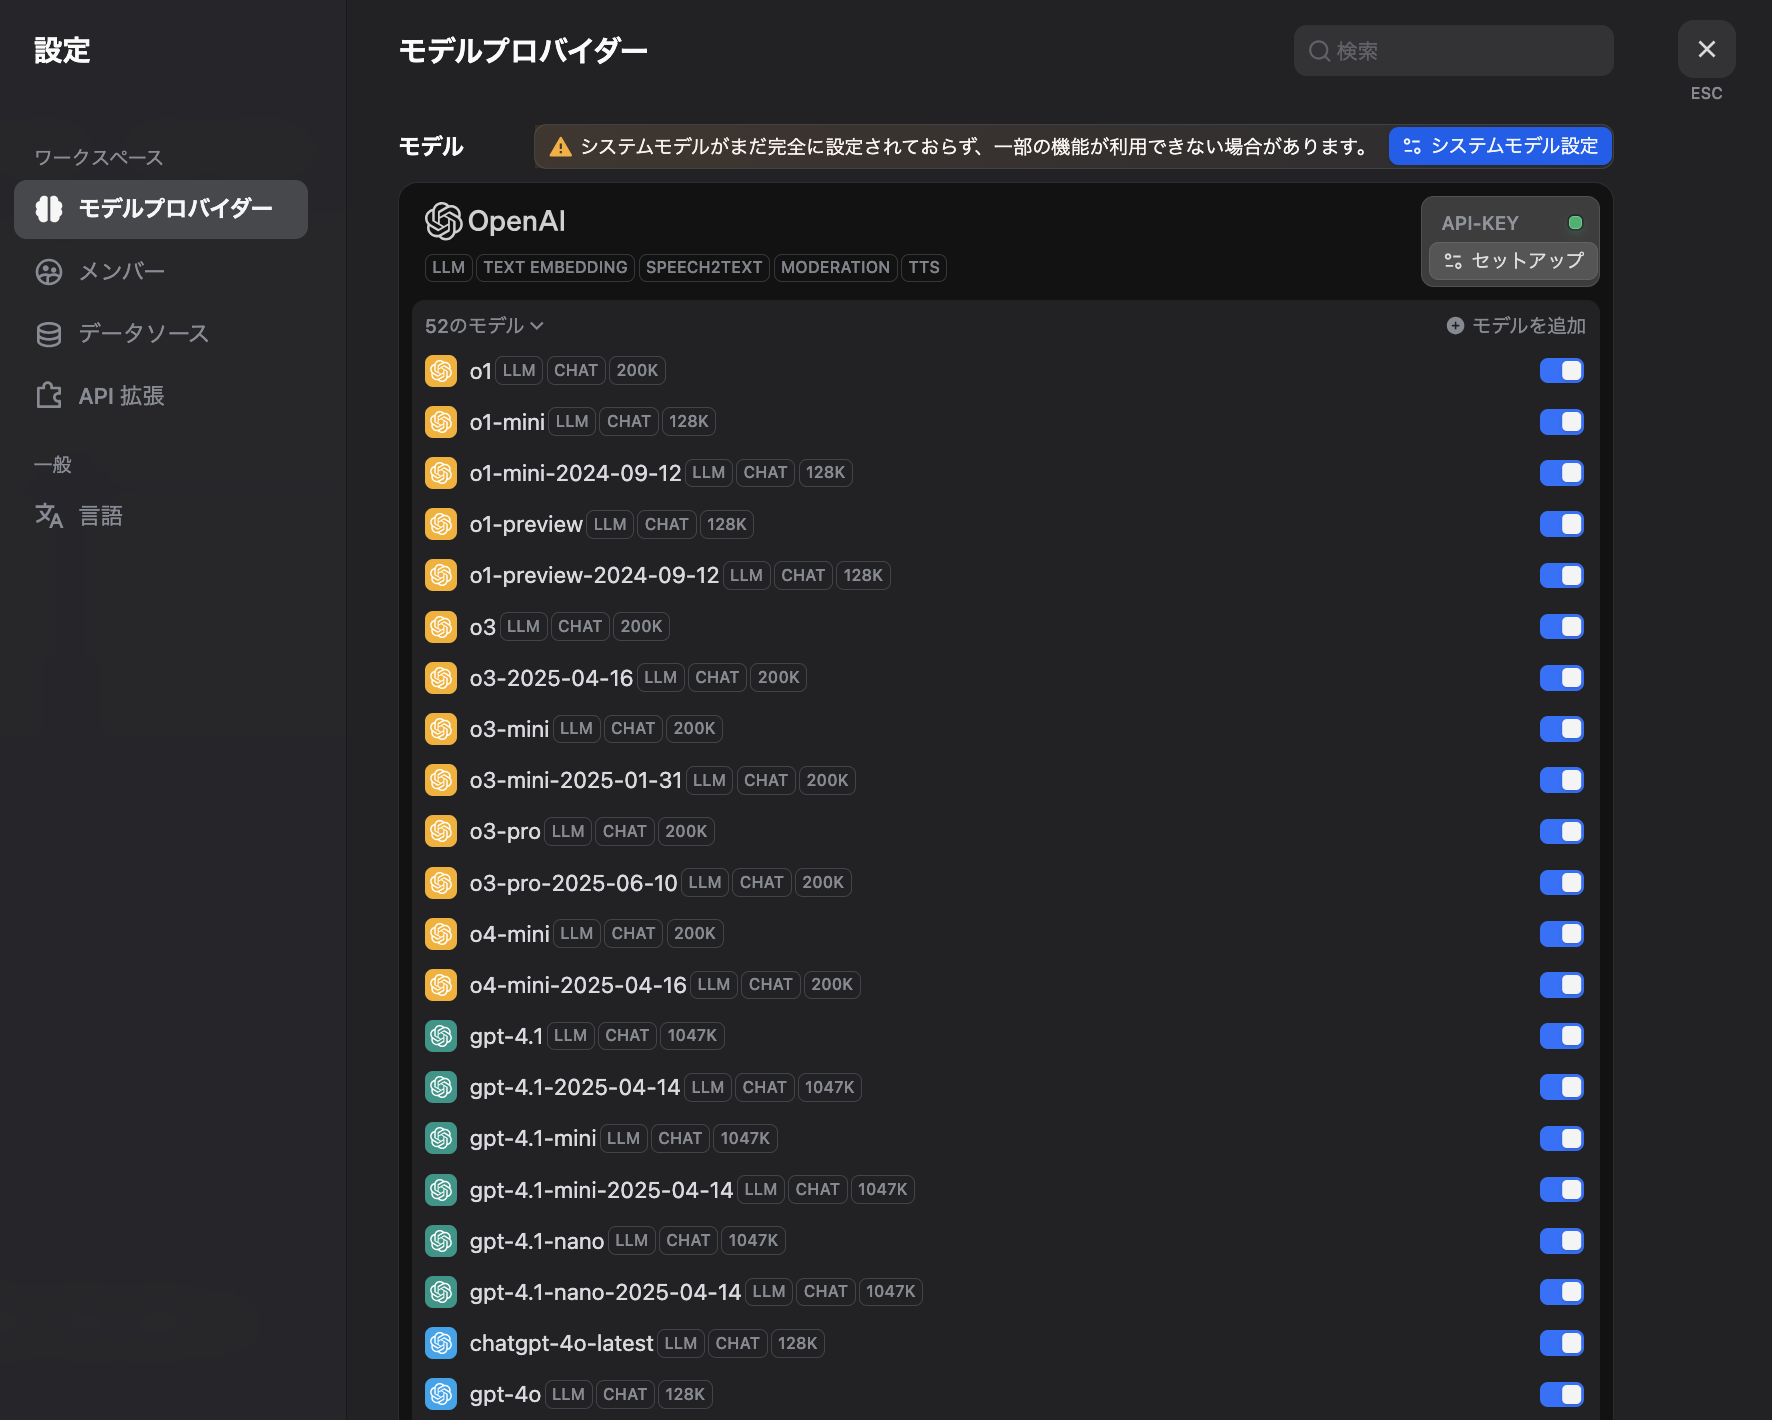1772x1420 pixels.
Task: Disable the gpt-4.1-nano-2025-04-14 toggle
Action: click(x=1562, y=1292)
